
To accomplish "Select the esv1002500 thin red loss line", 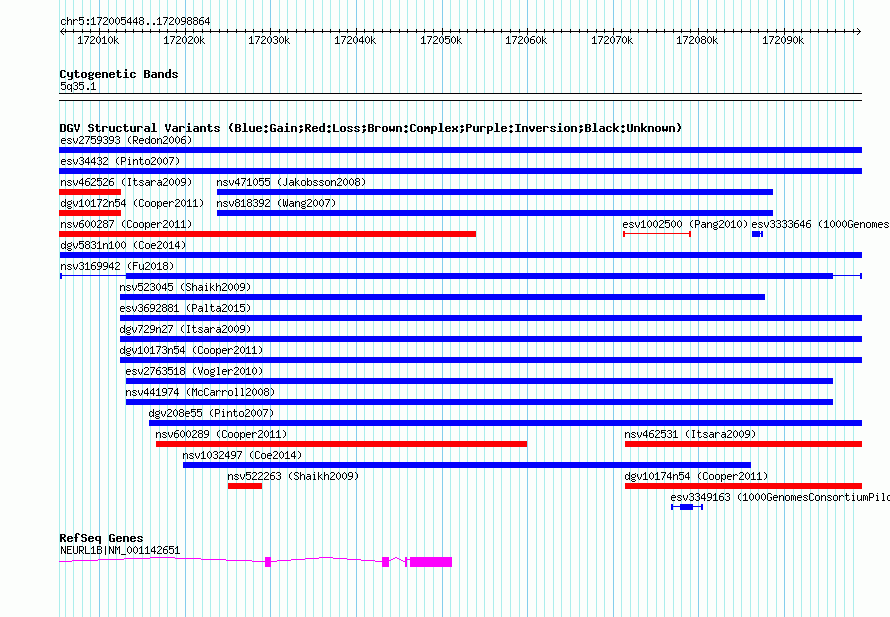I will (x=657, y=234).
